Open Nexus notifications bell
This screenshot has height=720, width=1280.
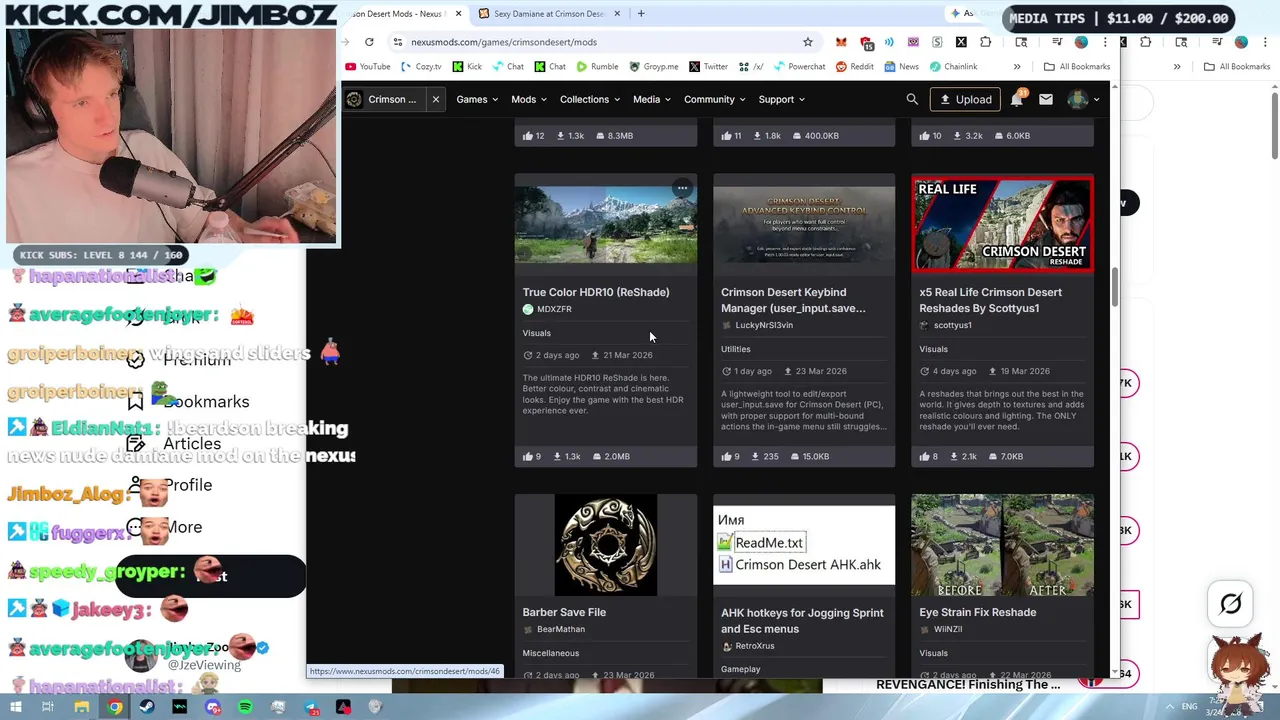coord(1017,99)
